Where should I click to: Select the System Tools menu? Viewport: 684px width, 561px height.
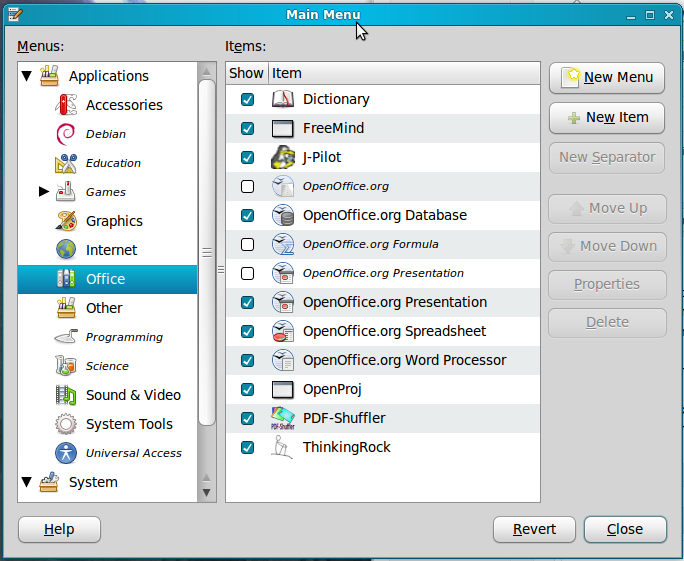coord(129,424)
